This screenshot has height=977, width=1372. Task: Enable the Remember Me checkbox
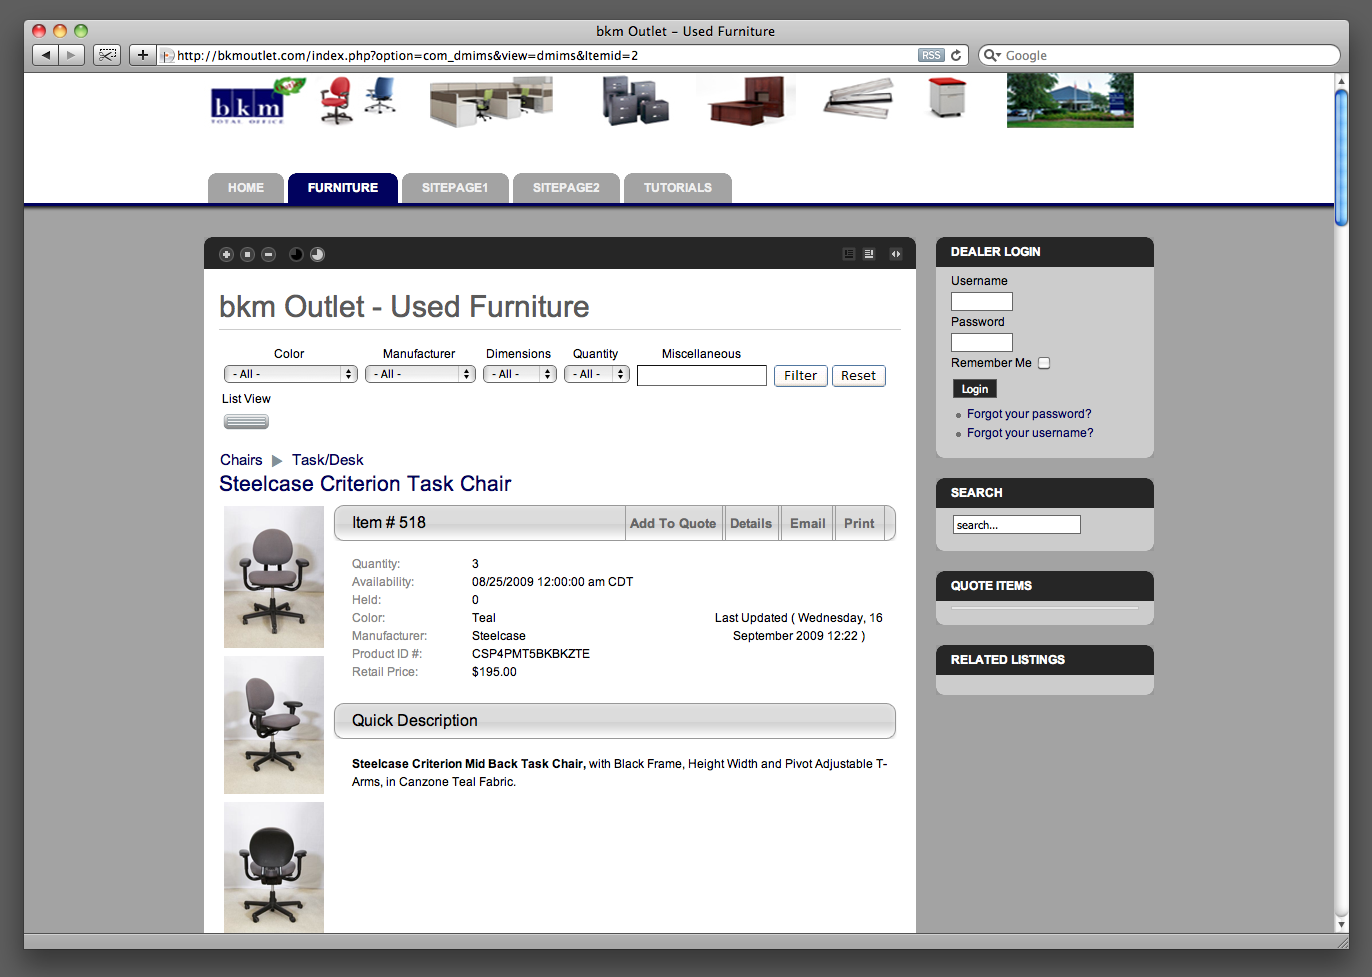coord(1044,363)
